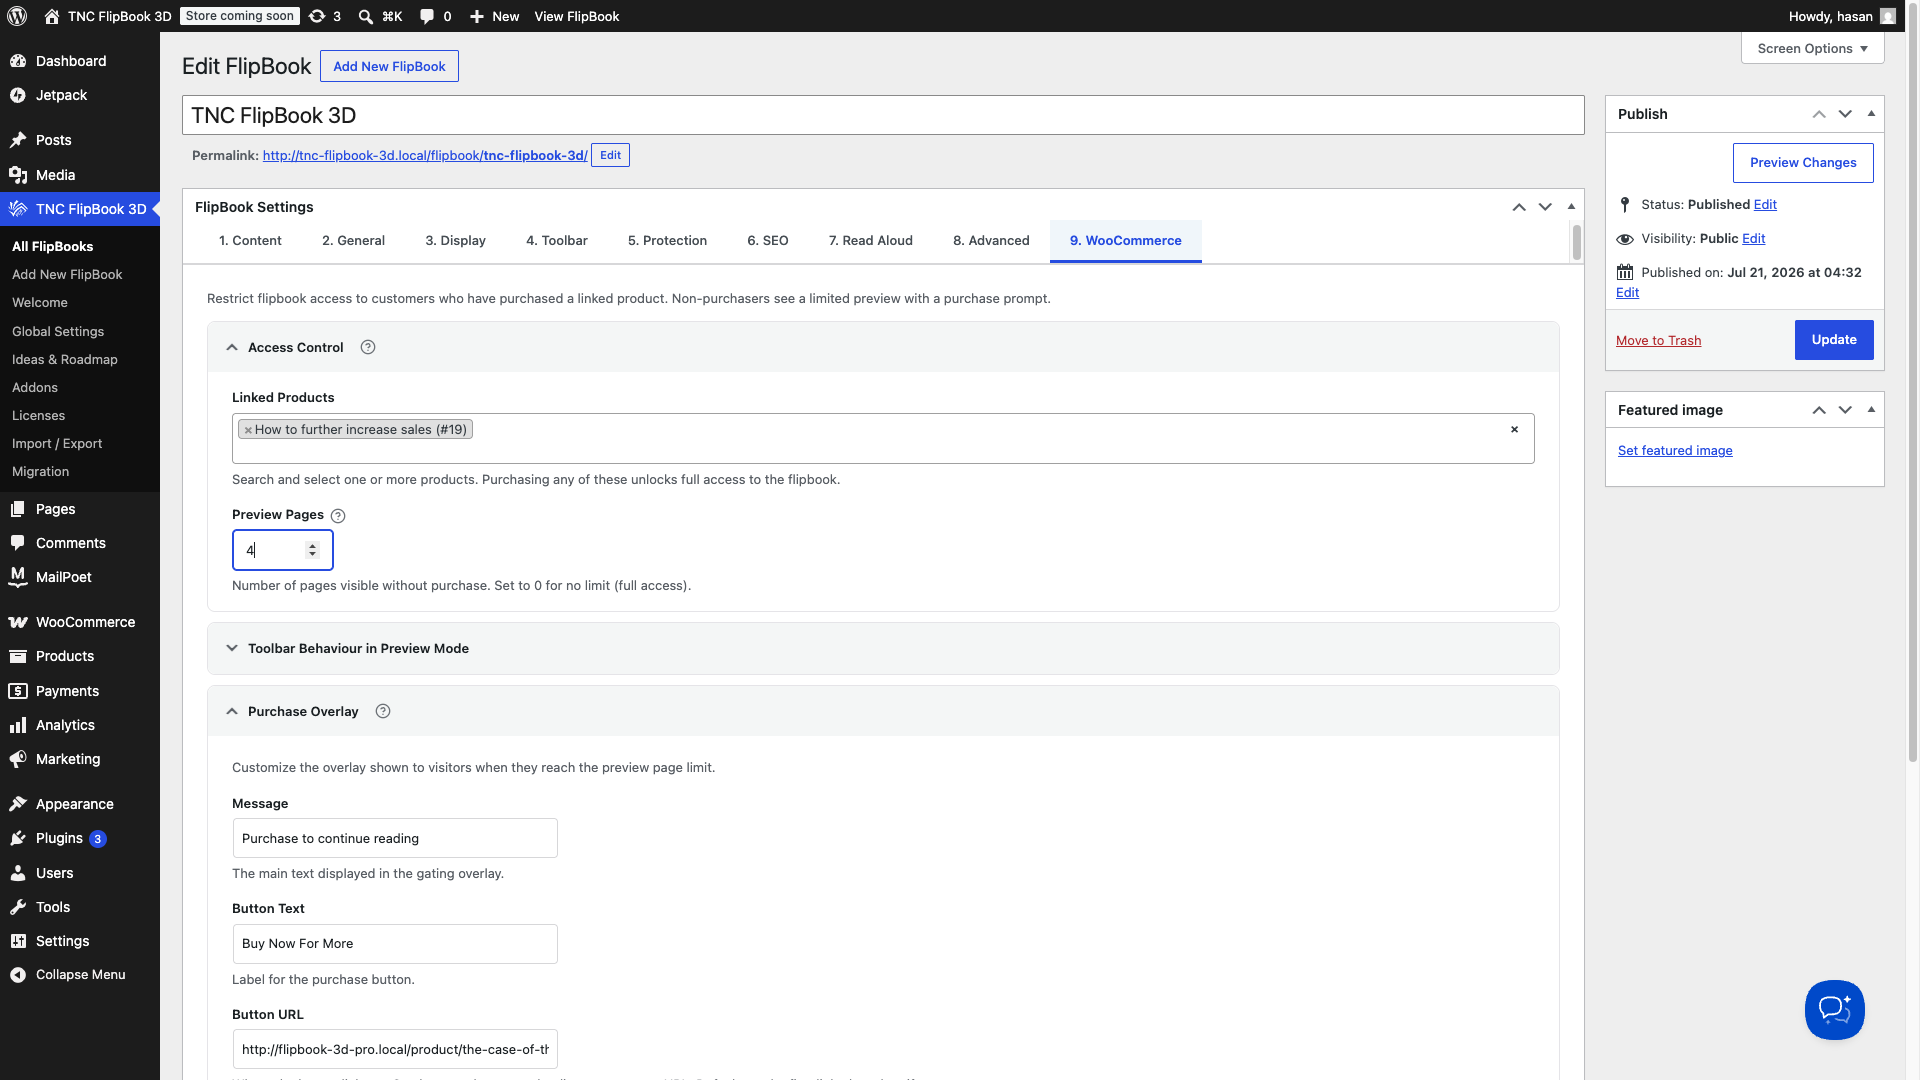This screenshot has width=1920, height=1080.
Task: Switch to the 1. Content tab
Action: [250, 241]
